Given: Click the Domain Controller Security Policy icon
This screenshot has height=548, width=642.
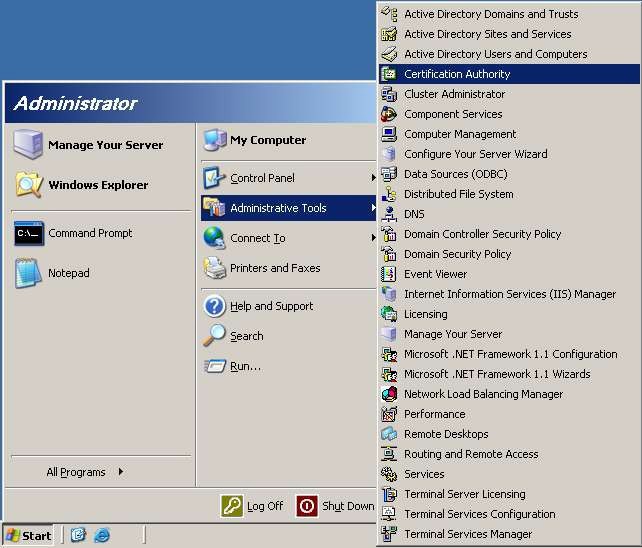Looking at the screenshot, I should point(389,234).
